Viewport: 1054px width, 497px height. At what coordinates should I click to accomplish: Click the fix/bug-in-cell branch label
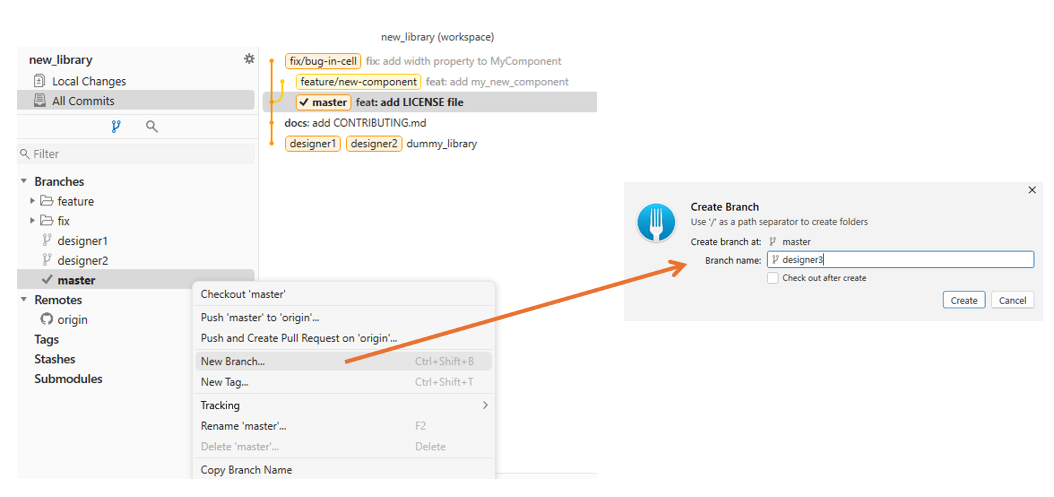(323, 61)
